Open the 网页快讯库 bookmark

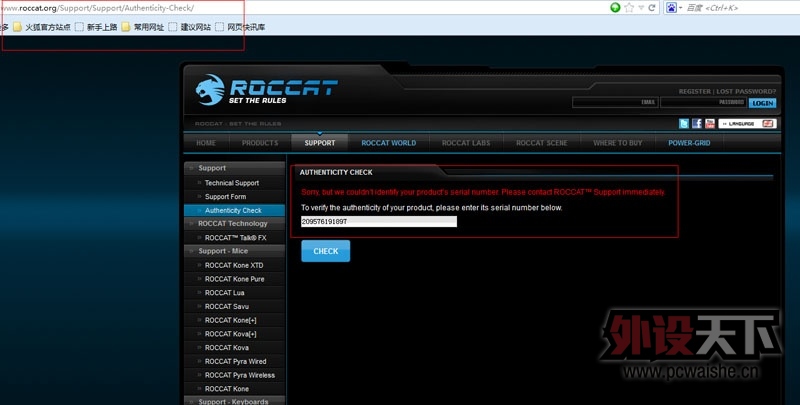240,27
